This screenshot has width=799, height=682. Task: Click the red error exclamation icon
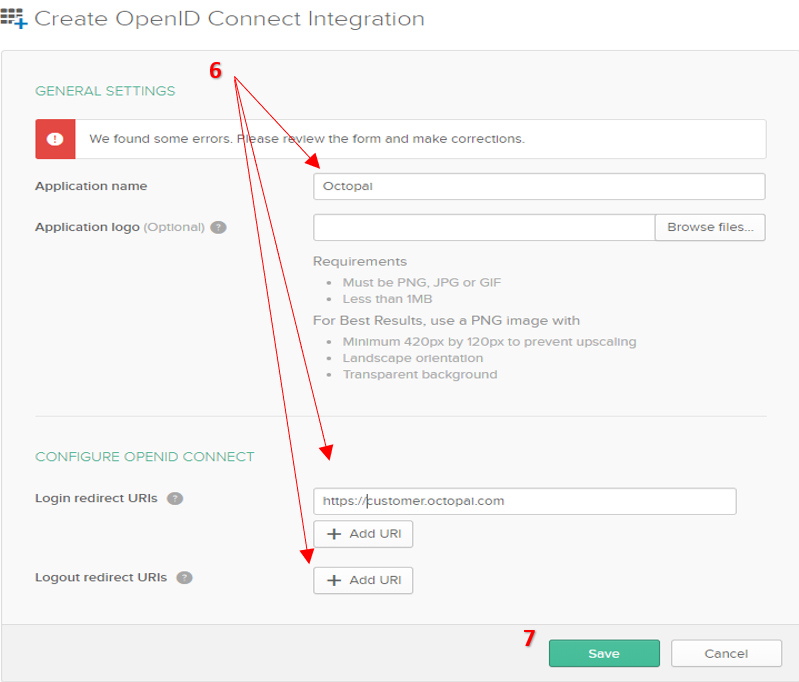(56, 139)
